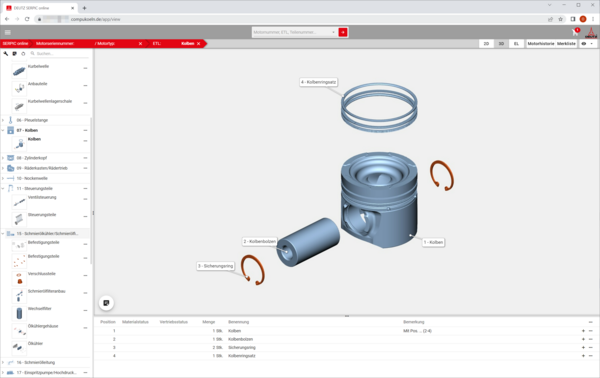Open the Verschlussteile thumbnail
This screenshot has height=378, width=600.
[x=19, y=278]
